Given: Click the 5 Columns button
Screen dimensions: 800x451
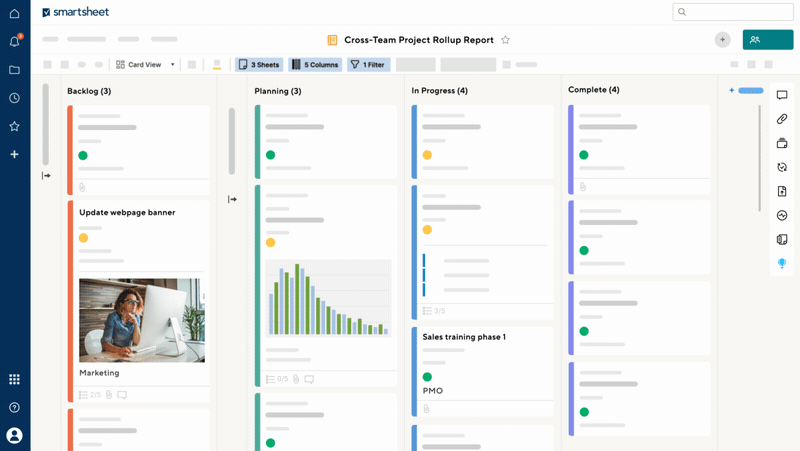Looking at the screenshot, I should (315, 65).
